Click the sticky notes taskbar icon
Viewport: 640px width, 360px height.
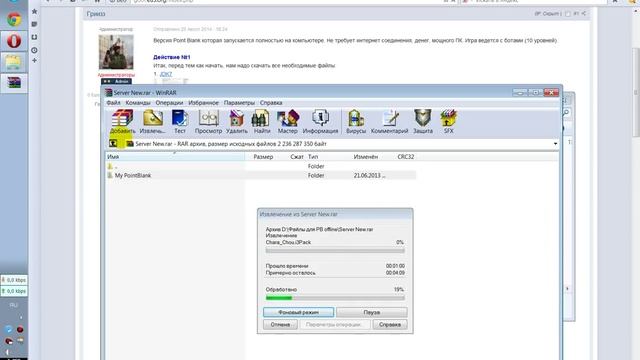tap(14, 62)
